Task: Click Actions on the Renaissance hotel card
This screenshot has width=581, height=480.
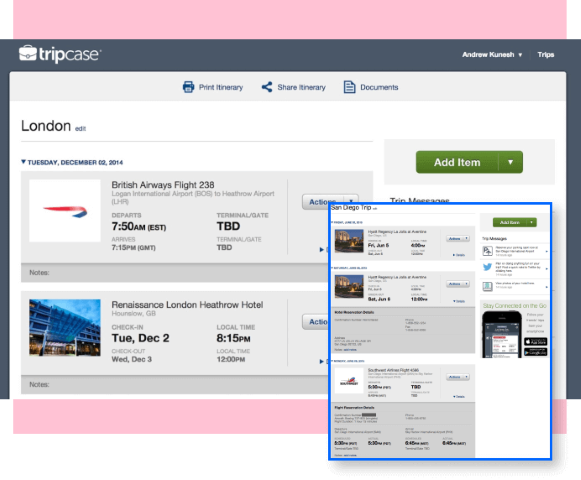Action: 316,322
